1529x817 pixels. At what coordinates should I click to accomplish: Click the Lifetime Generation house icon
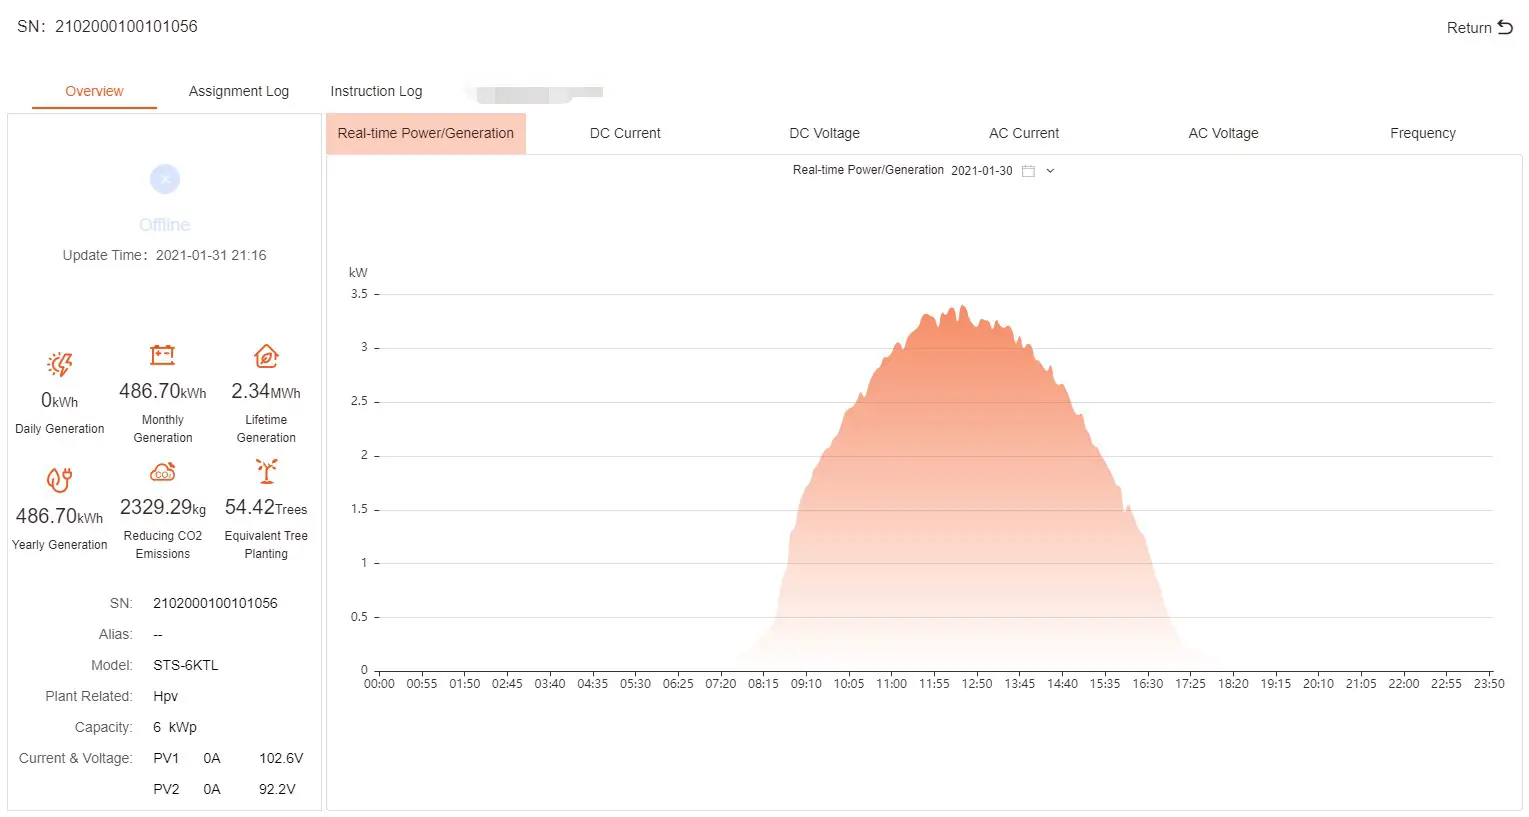pos(266,356)
